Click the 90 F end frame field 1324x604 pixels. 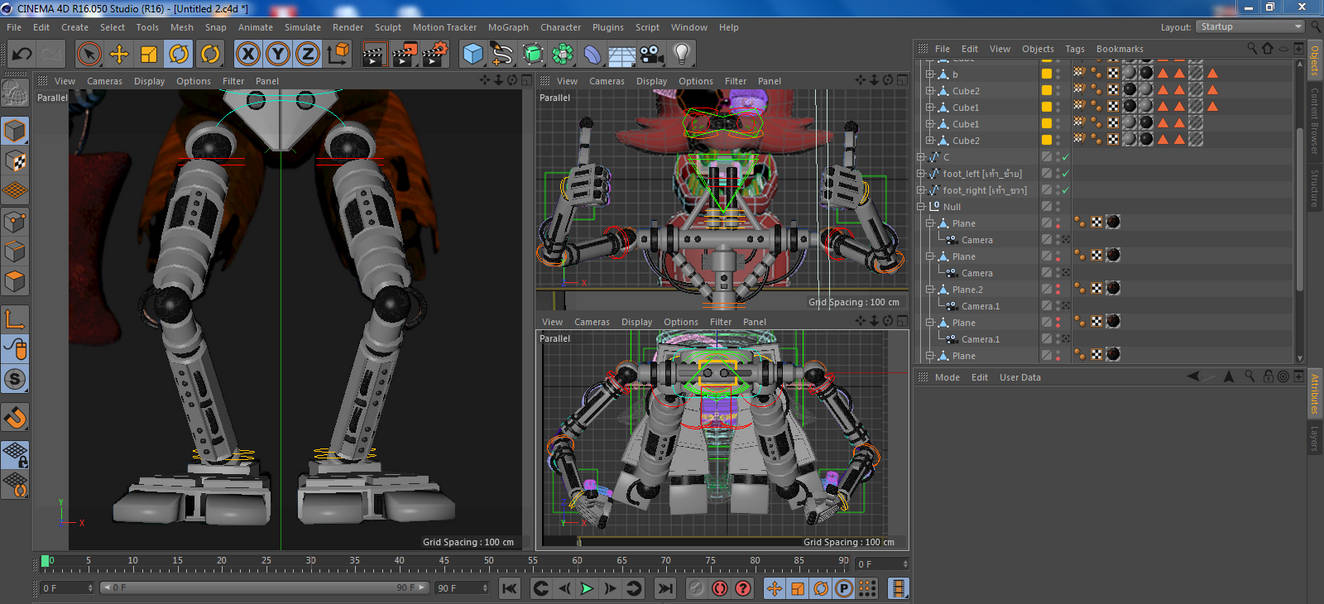[x=461, y=588]
